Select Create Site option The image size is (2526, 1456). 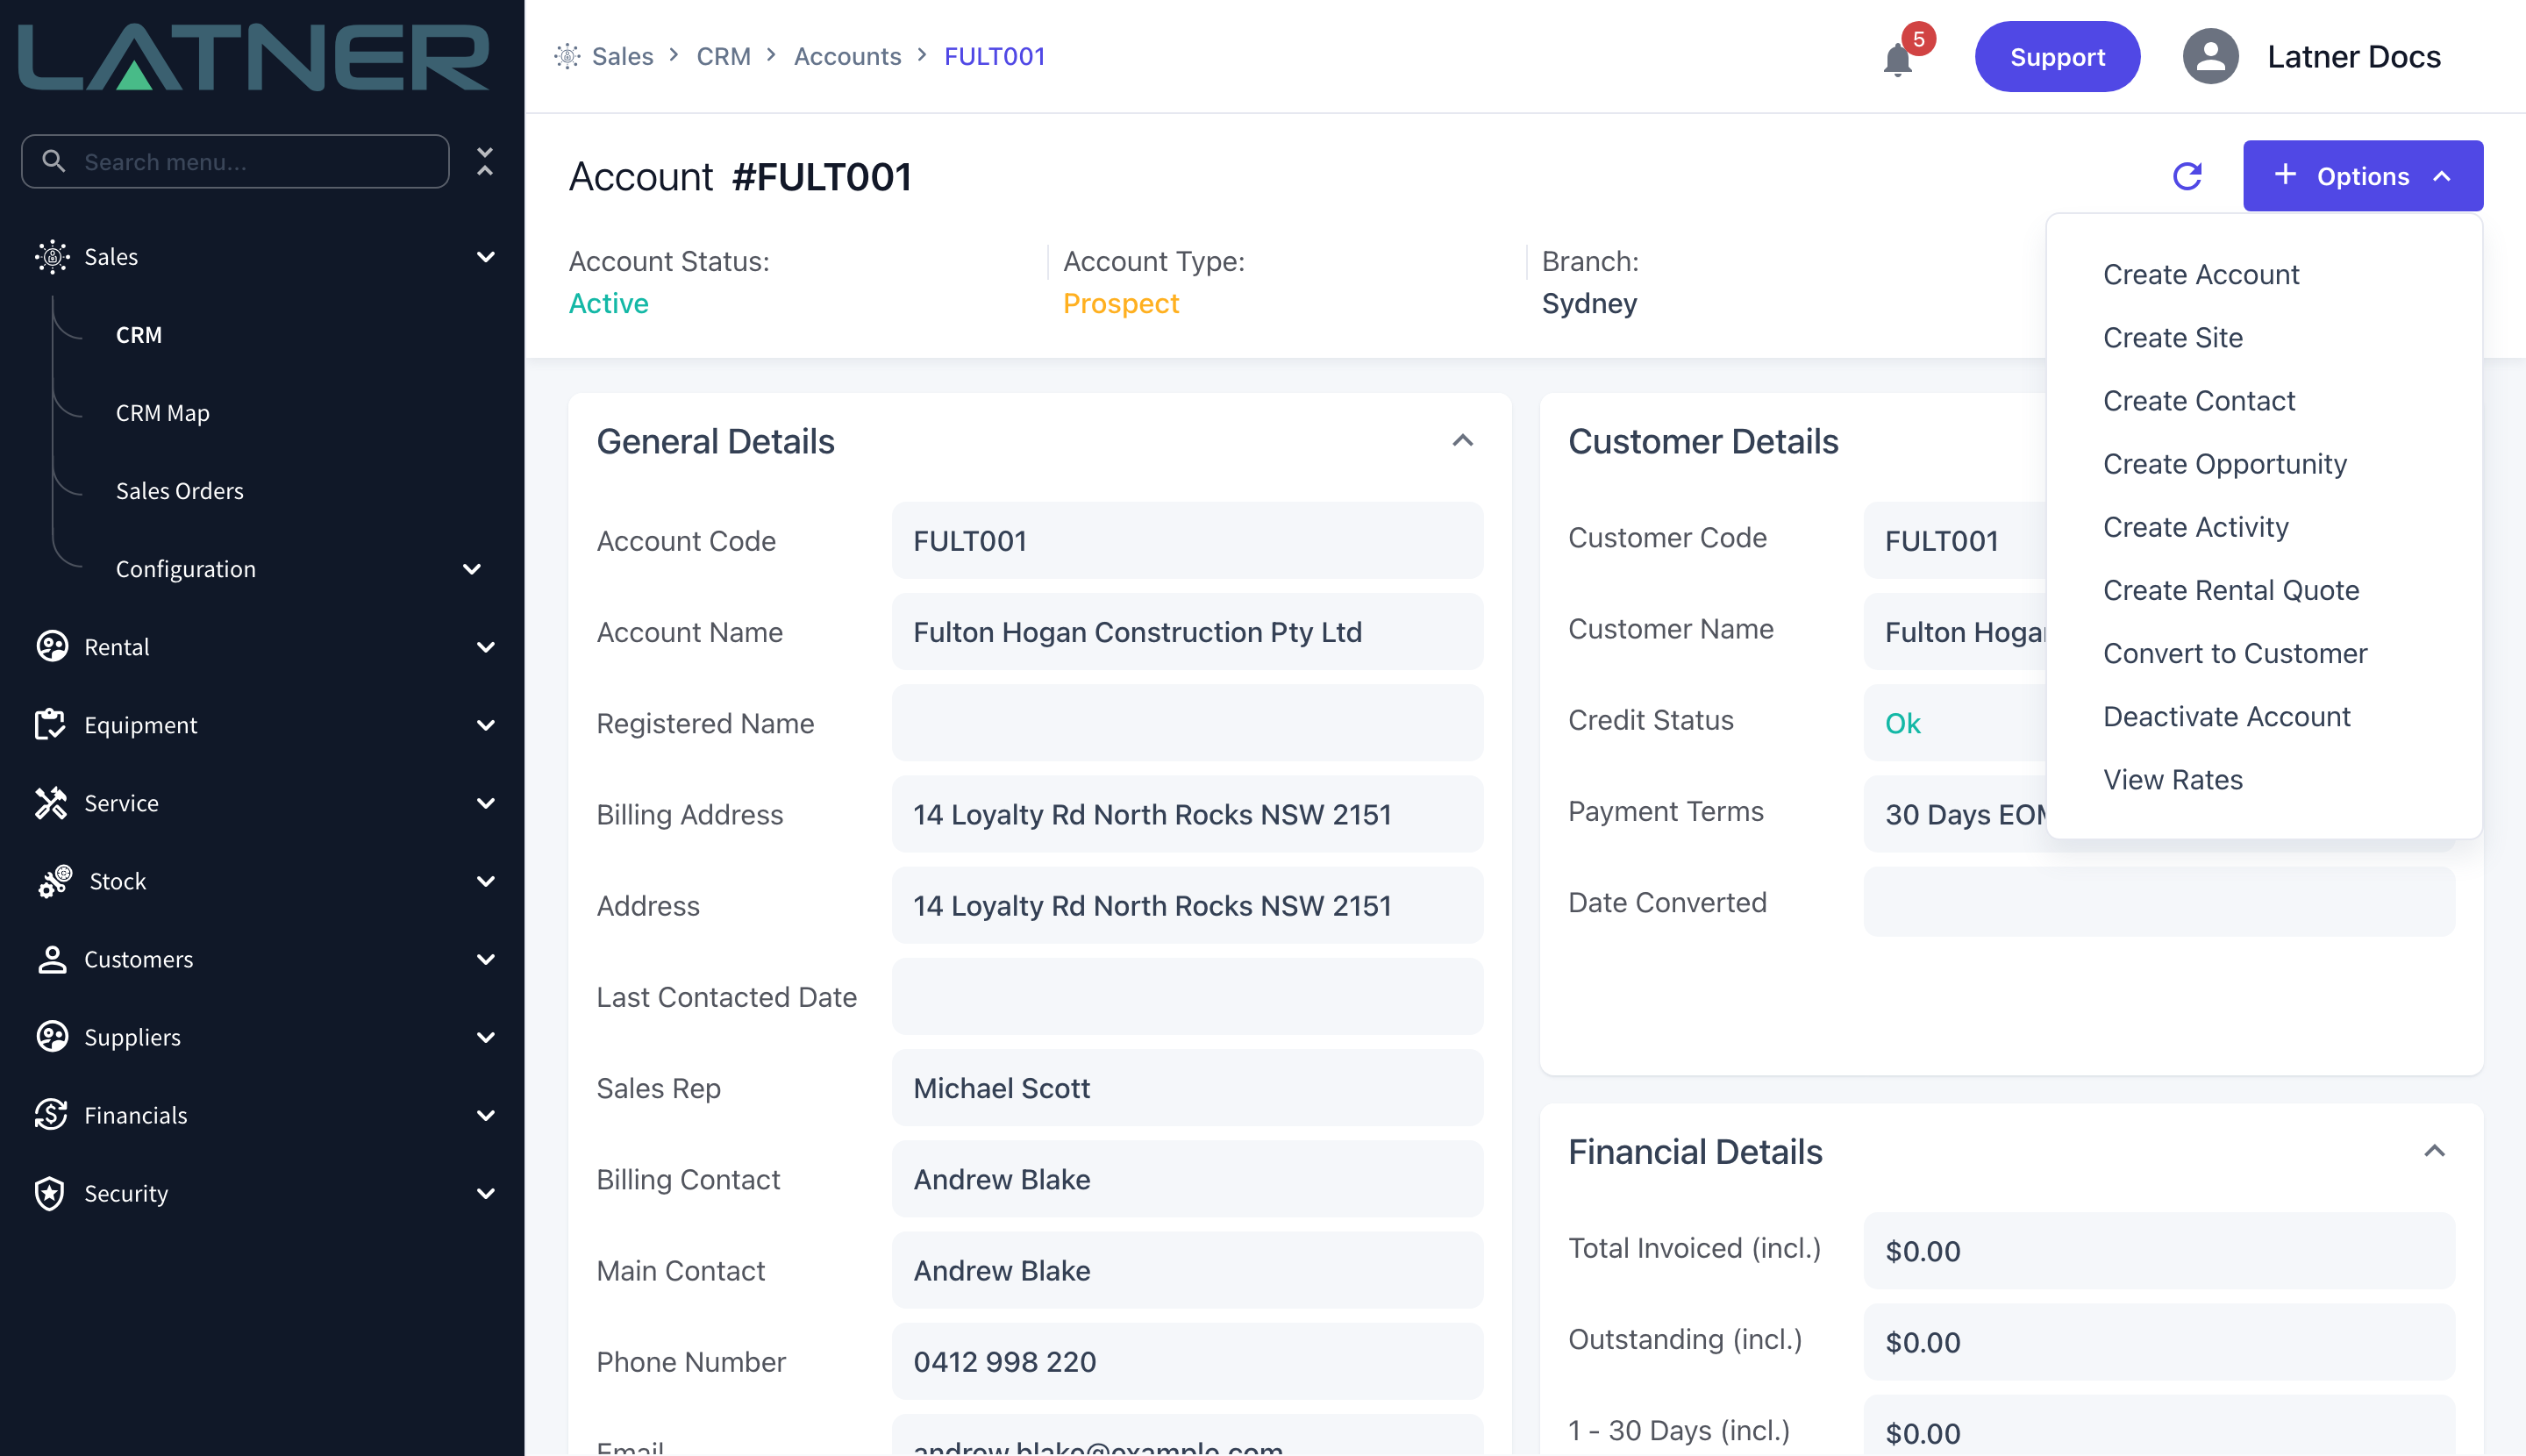point(2173,337)
